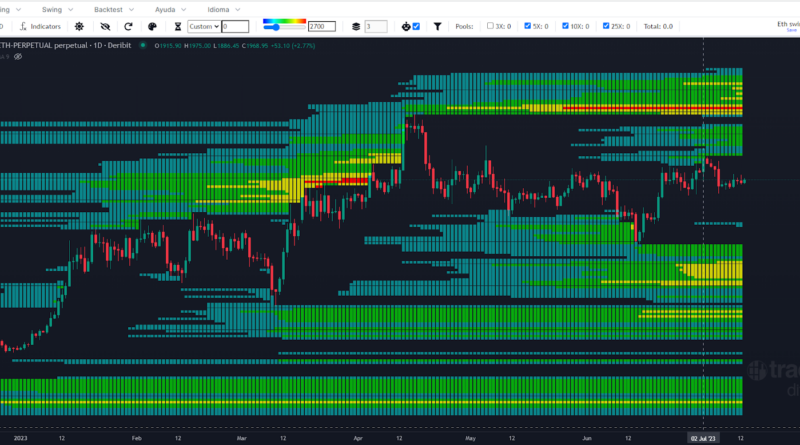Open the Indicators panel
This screenshot has height=445, width=800.
[x=42, y=26]
